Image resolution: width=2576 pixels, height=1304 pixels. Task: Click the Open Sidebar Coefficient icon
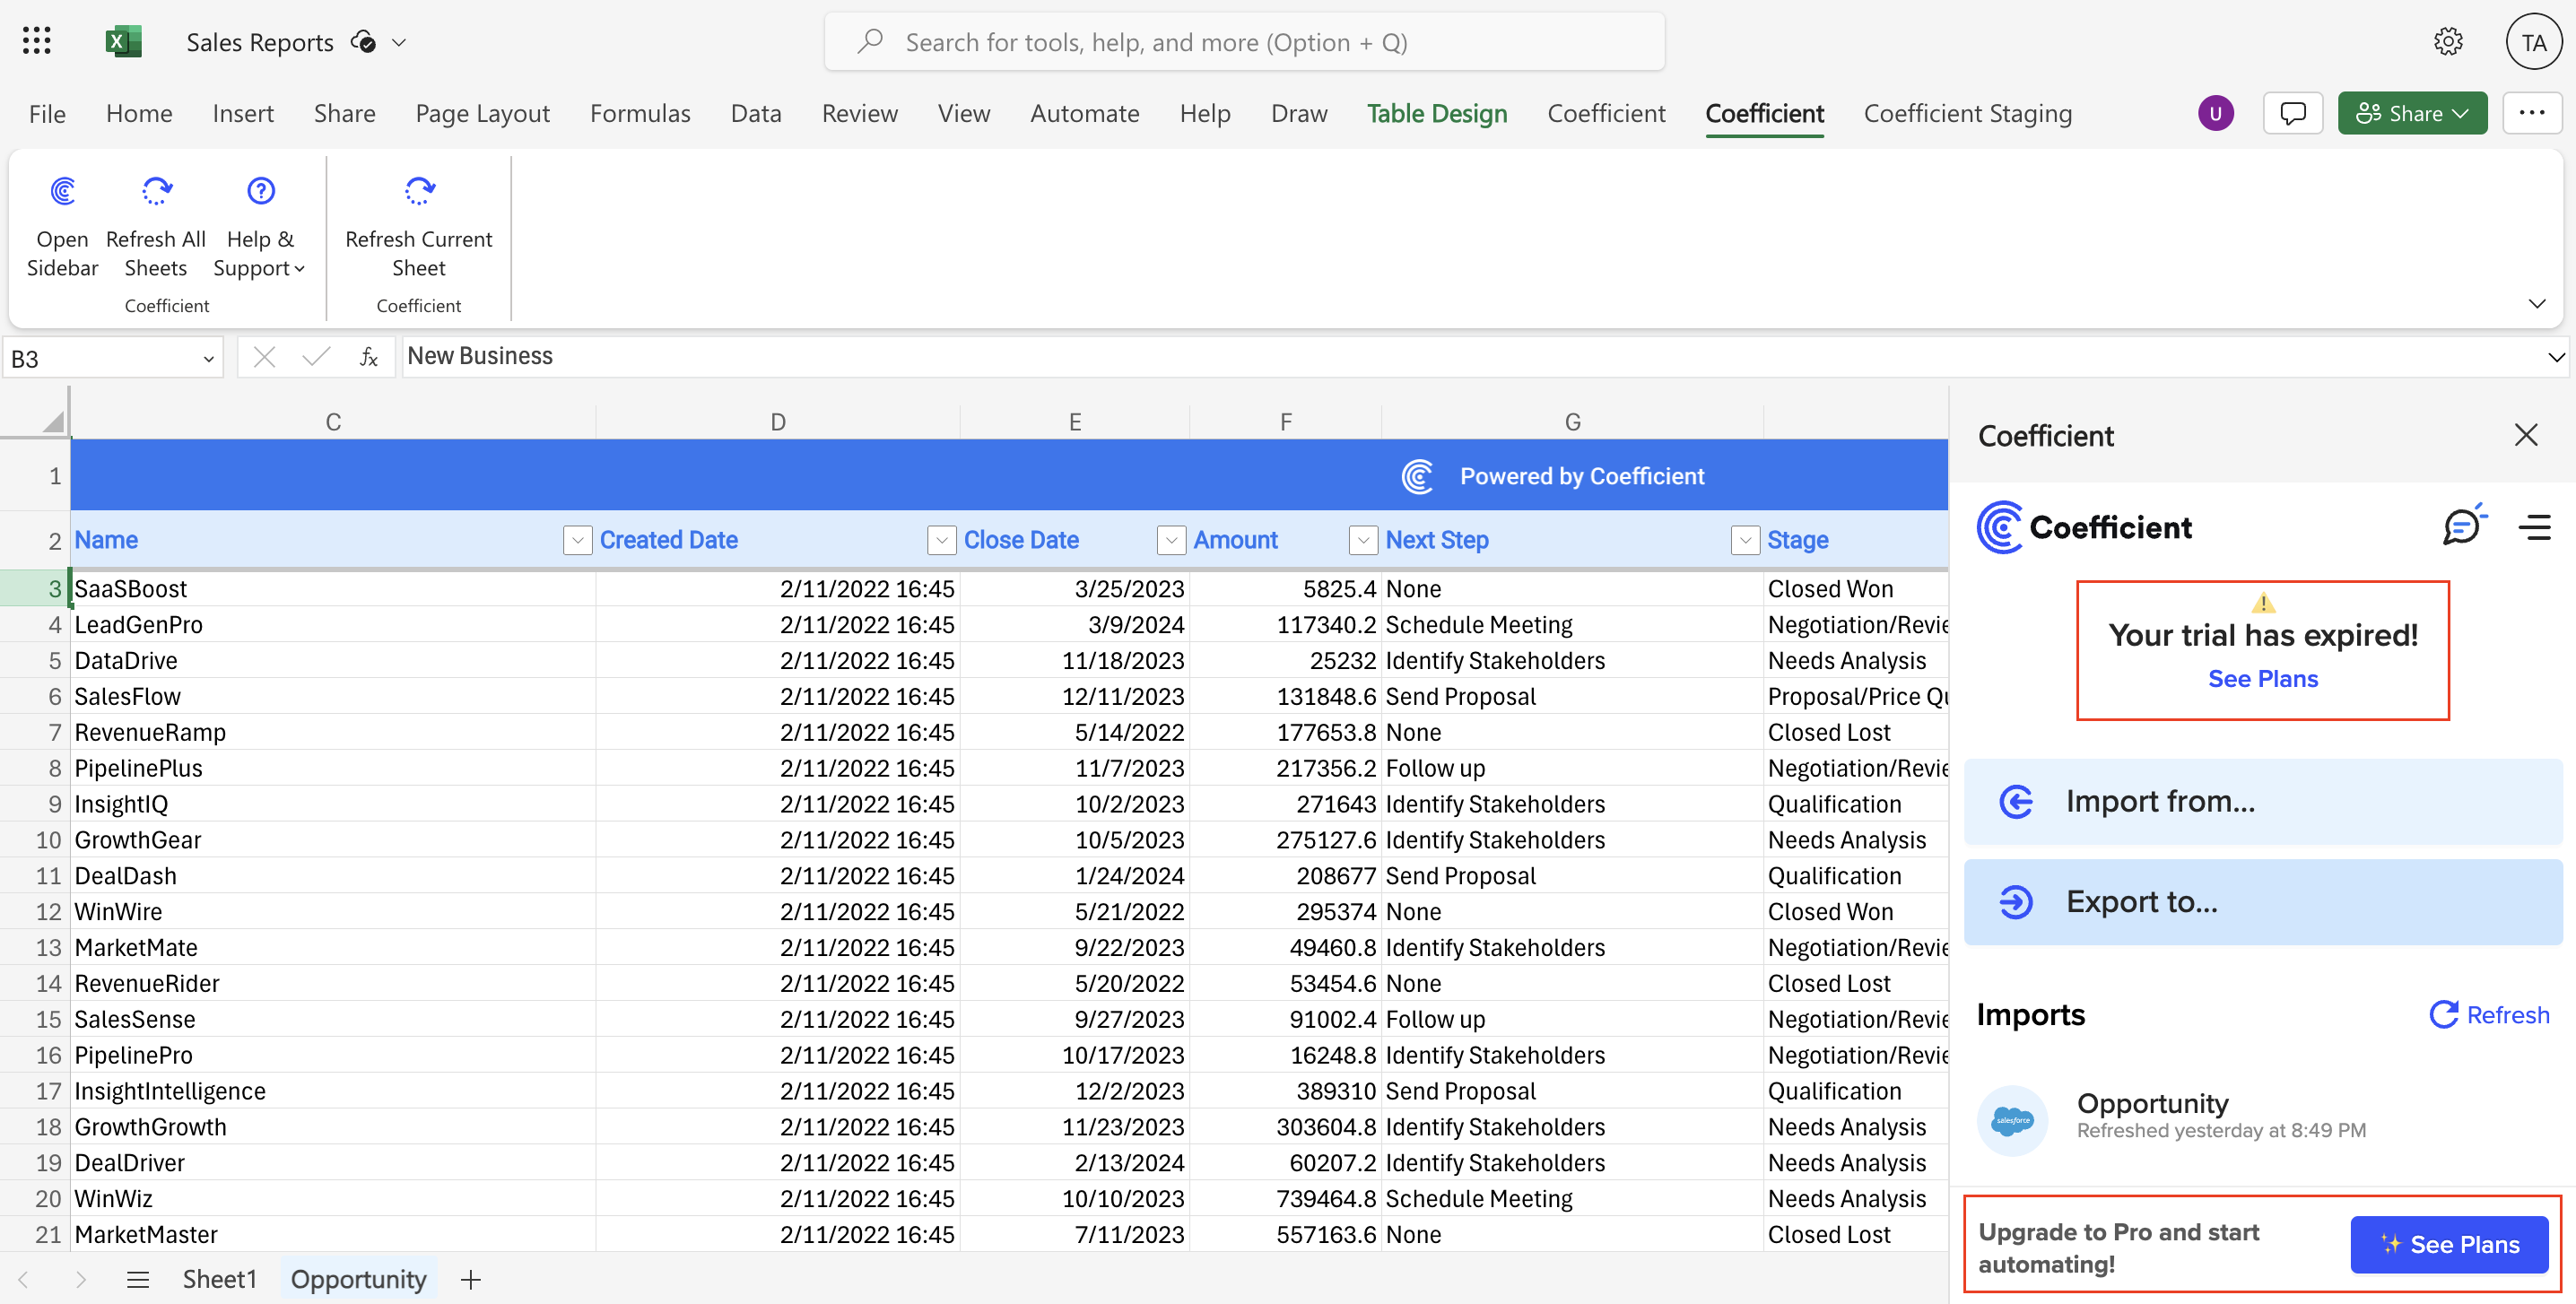[x=63, y=190]
